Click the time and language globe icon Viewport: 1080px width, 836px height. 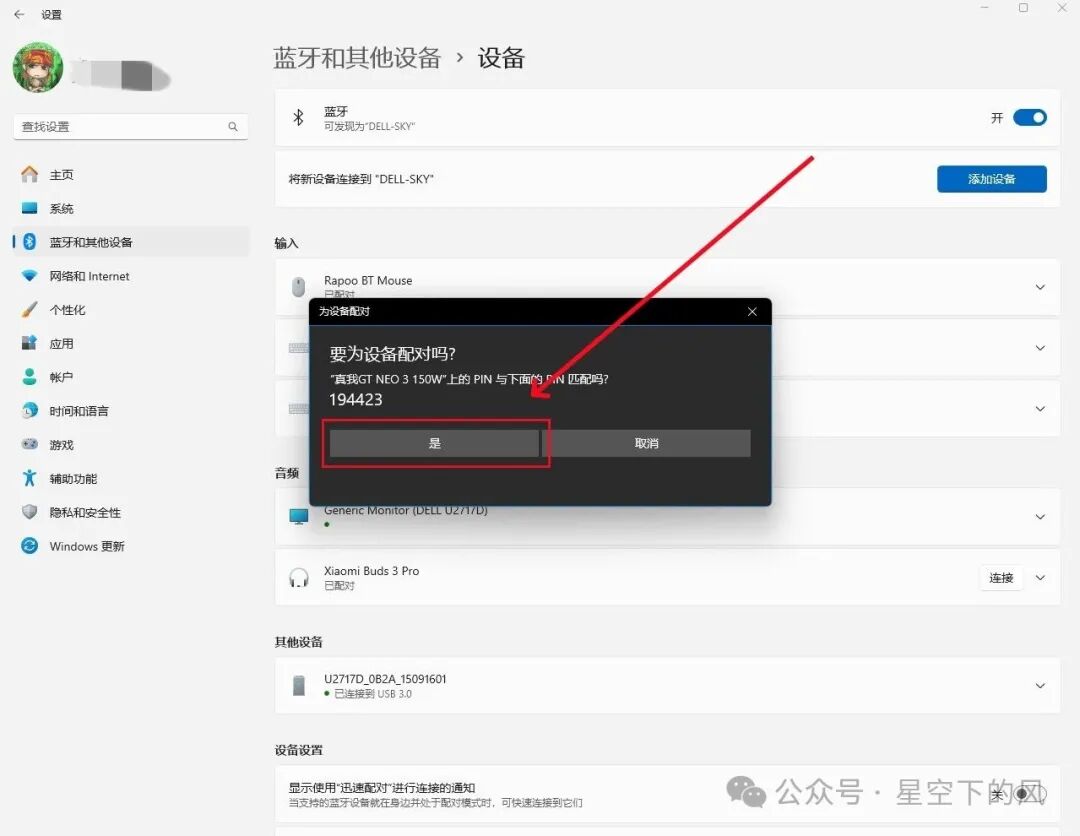click(30, 410)
